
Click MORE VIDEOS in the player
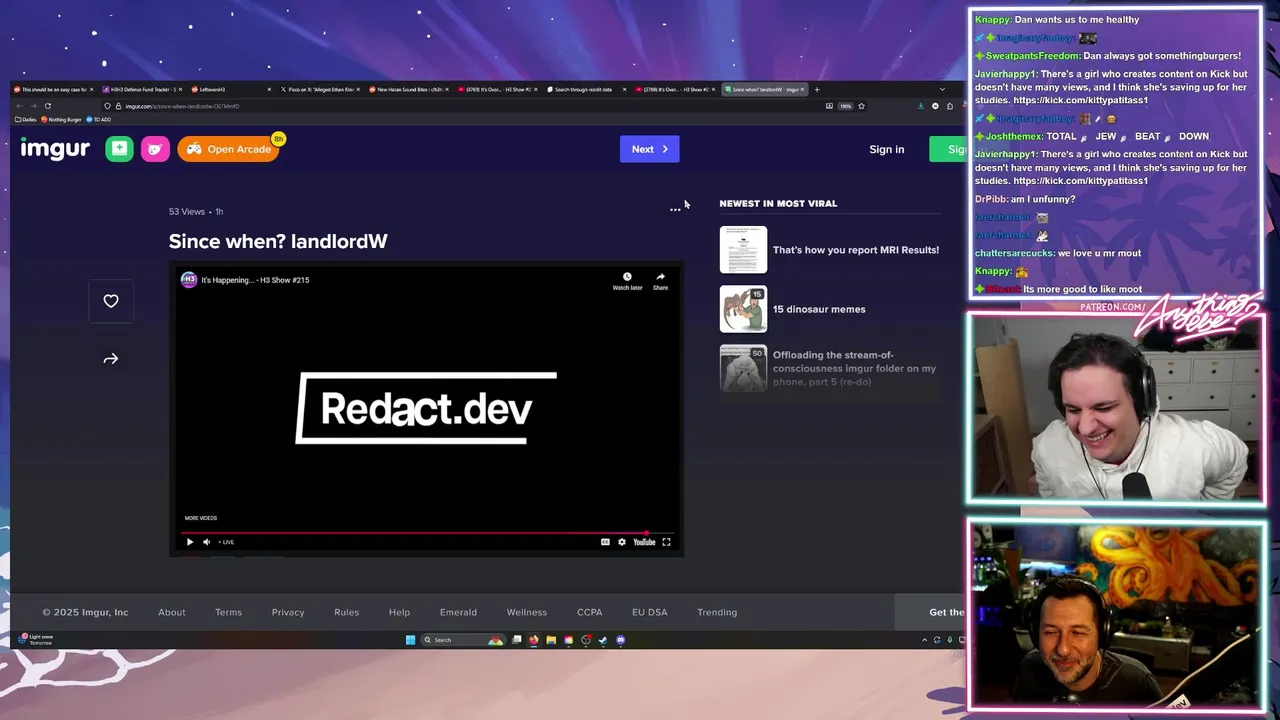[200, 518]
